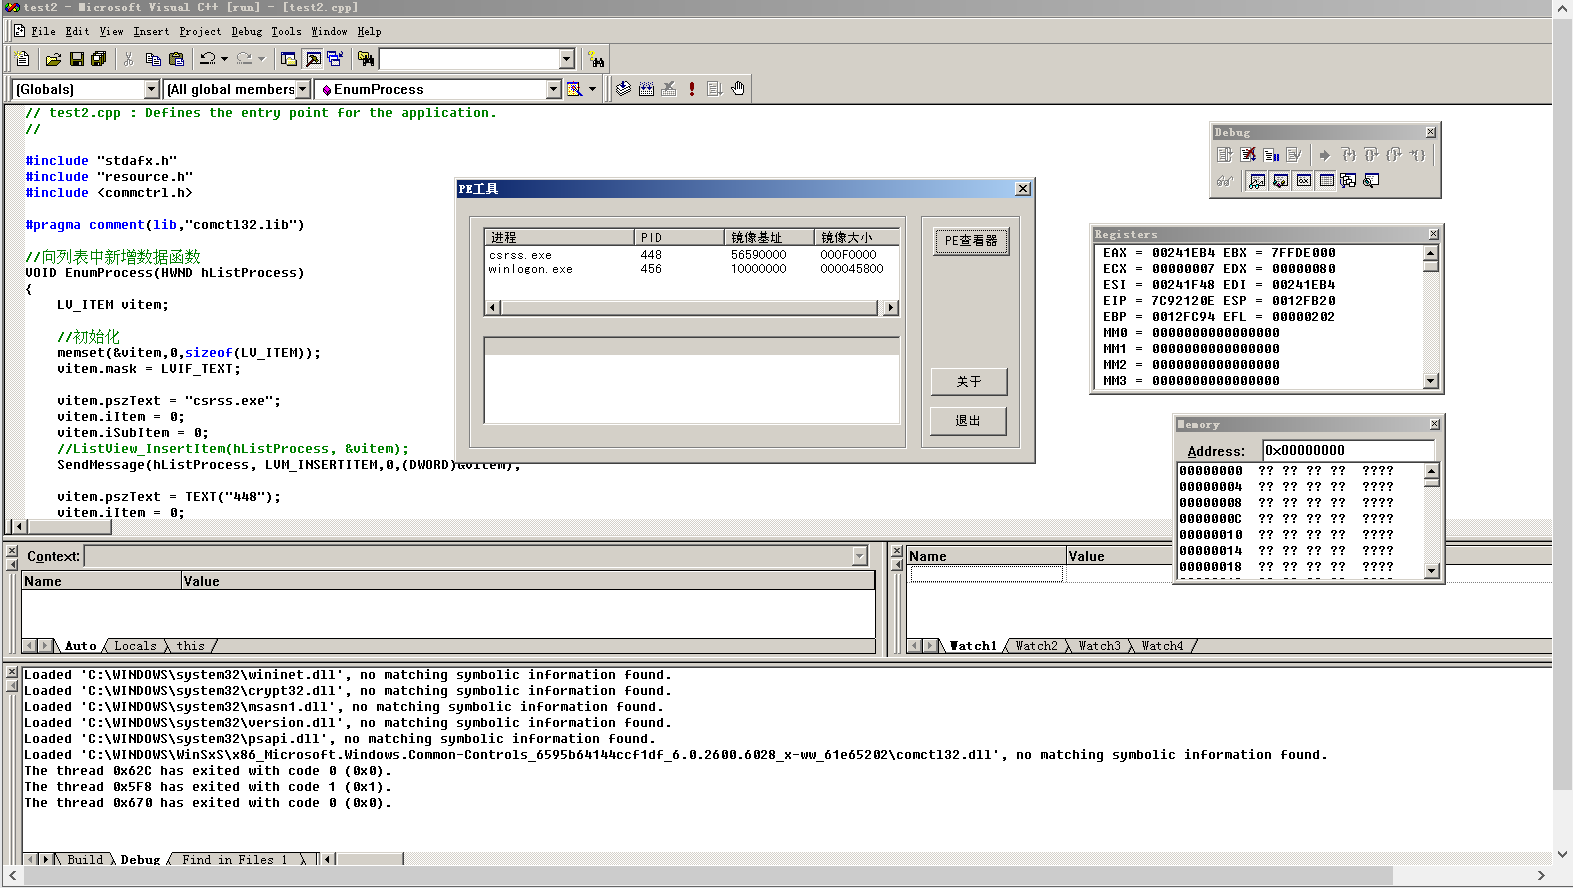Screen dimensions: 1573x888
Task: Click the Memory window Address input field
Action: click(x=1348, y=450)
